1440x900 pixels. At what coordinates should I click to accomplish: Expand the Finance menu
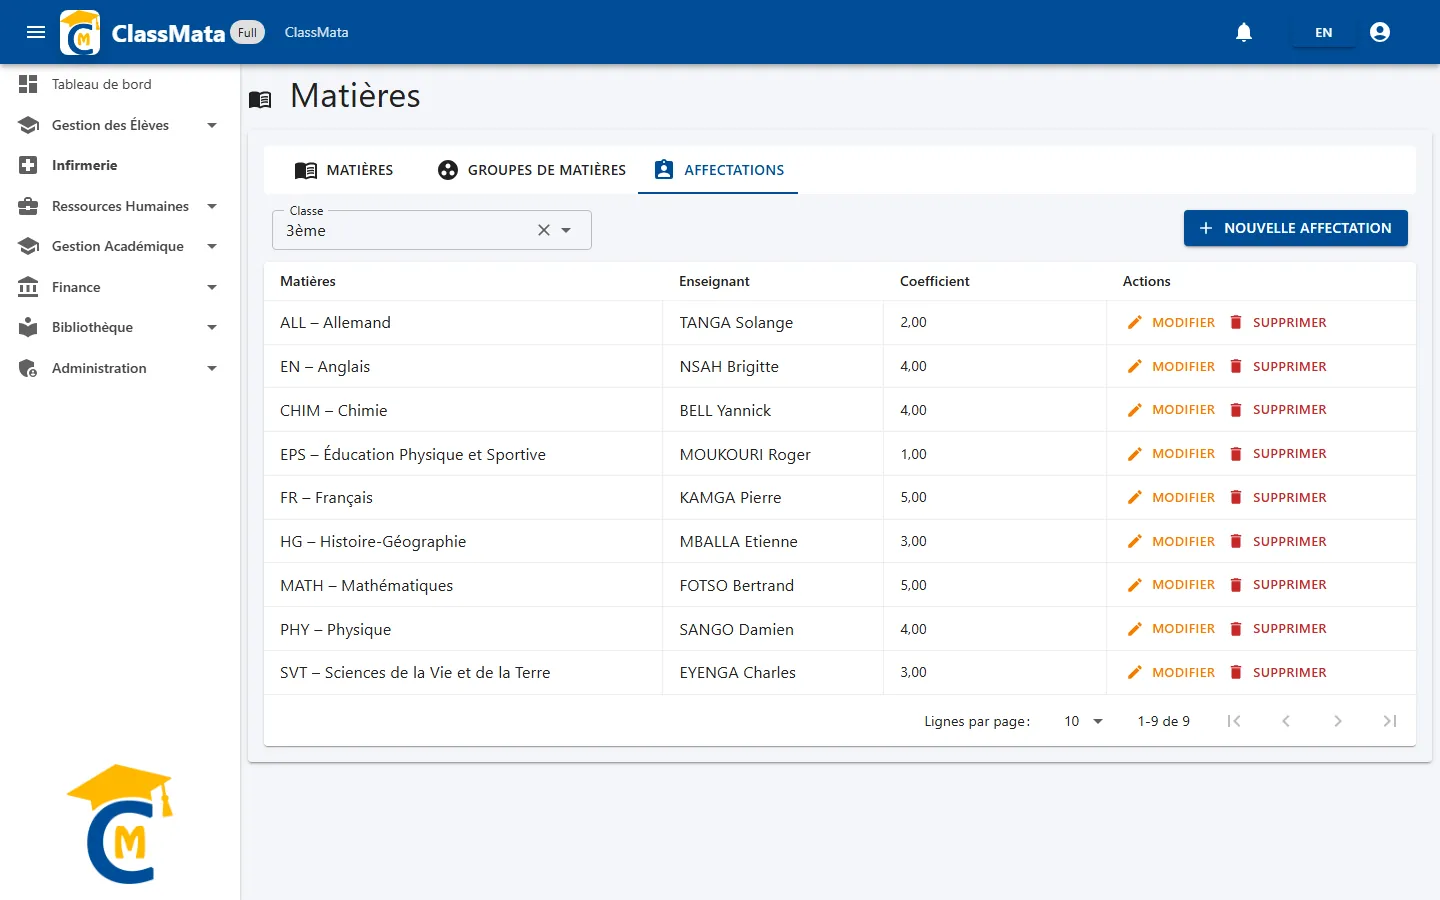click(x=120, y=287)
